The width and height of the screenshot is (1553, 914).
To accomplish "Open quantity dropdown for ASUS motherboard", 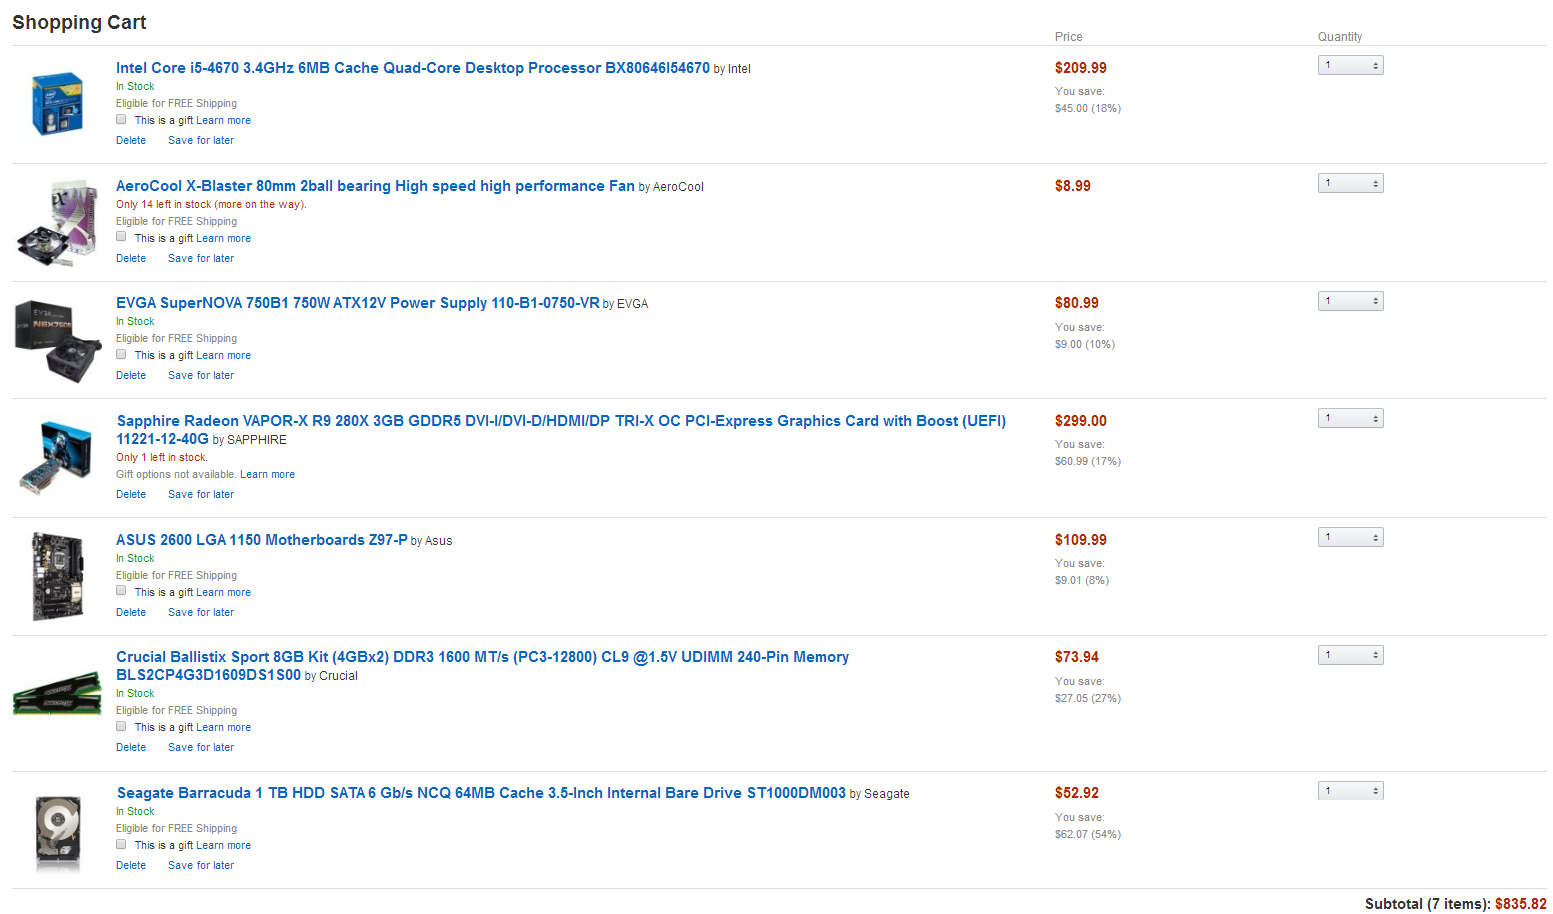I will 1350,537.
